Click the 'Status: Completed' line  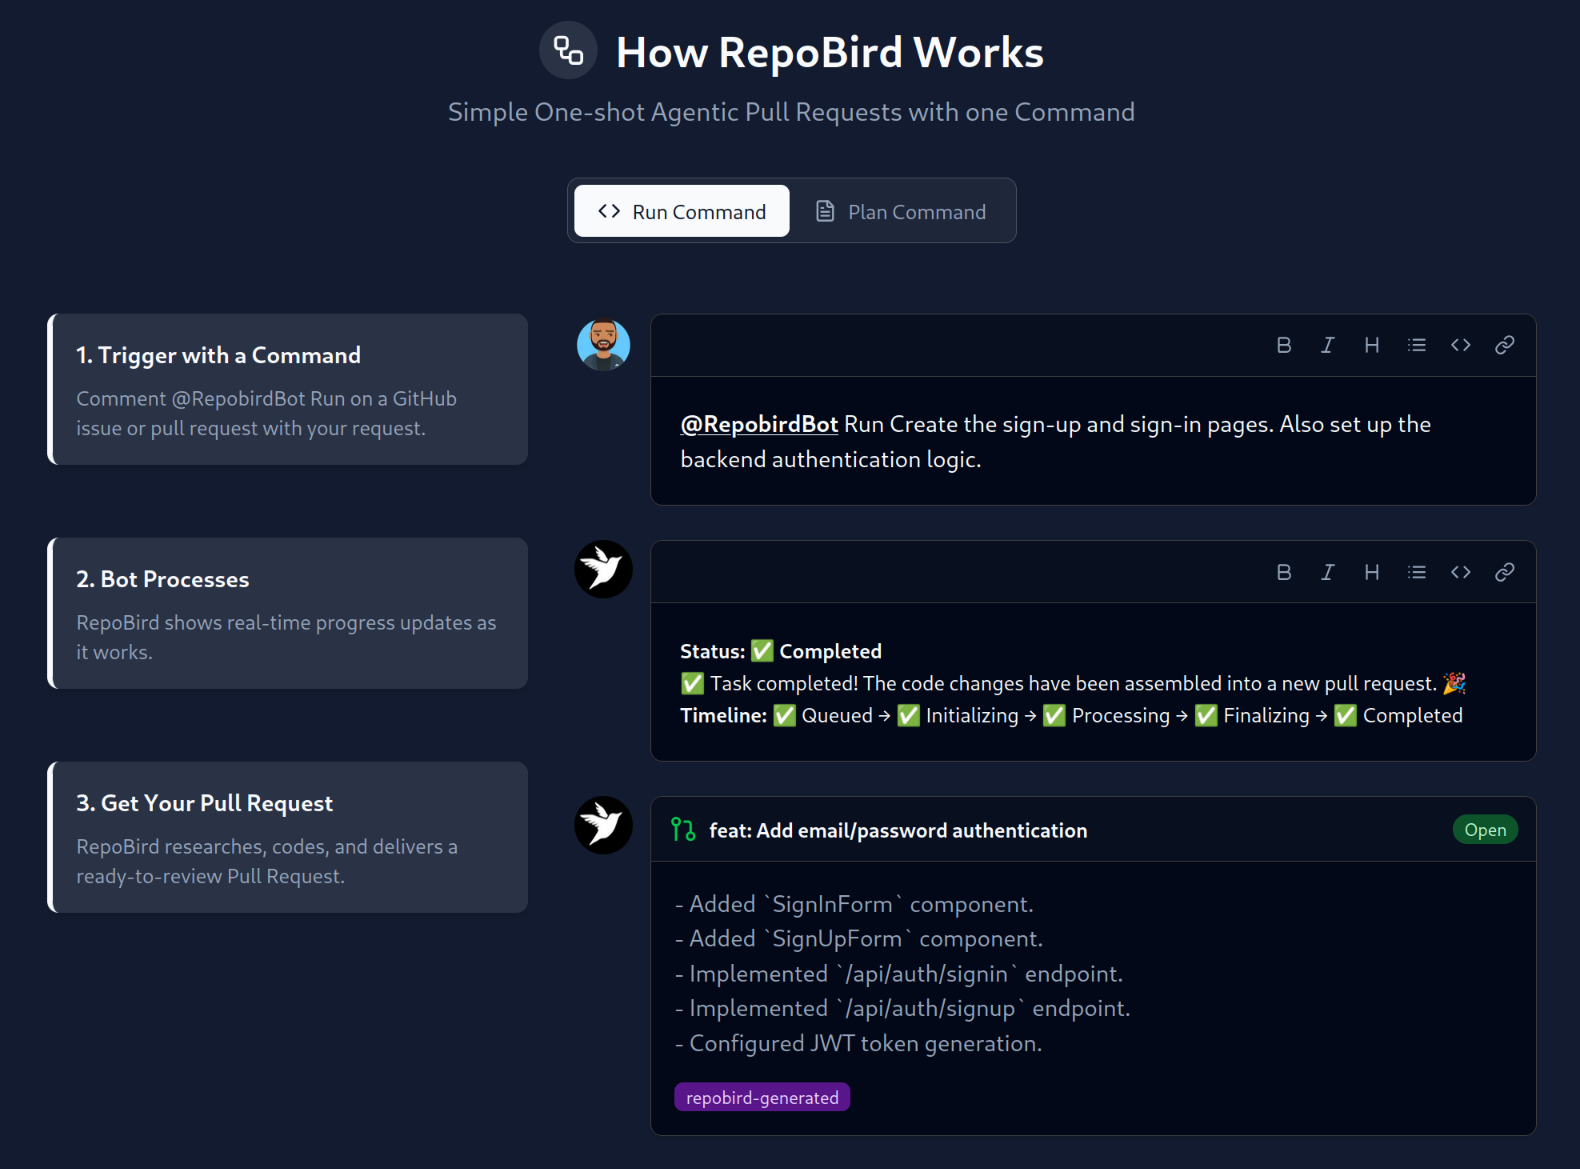pyautogui.click(x=781, y=651)
